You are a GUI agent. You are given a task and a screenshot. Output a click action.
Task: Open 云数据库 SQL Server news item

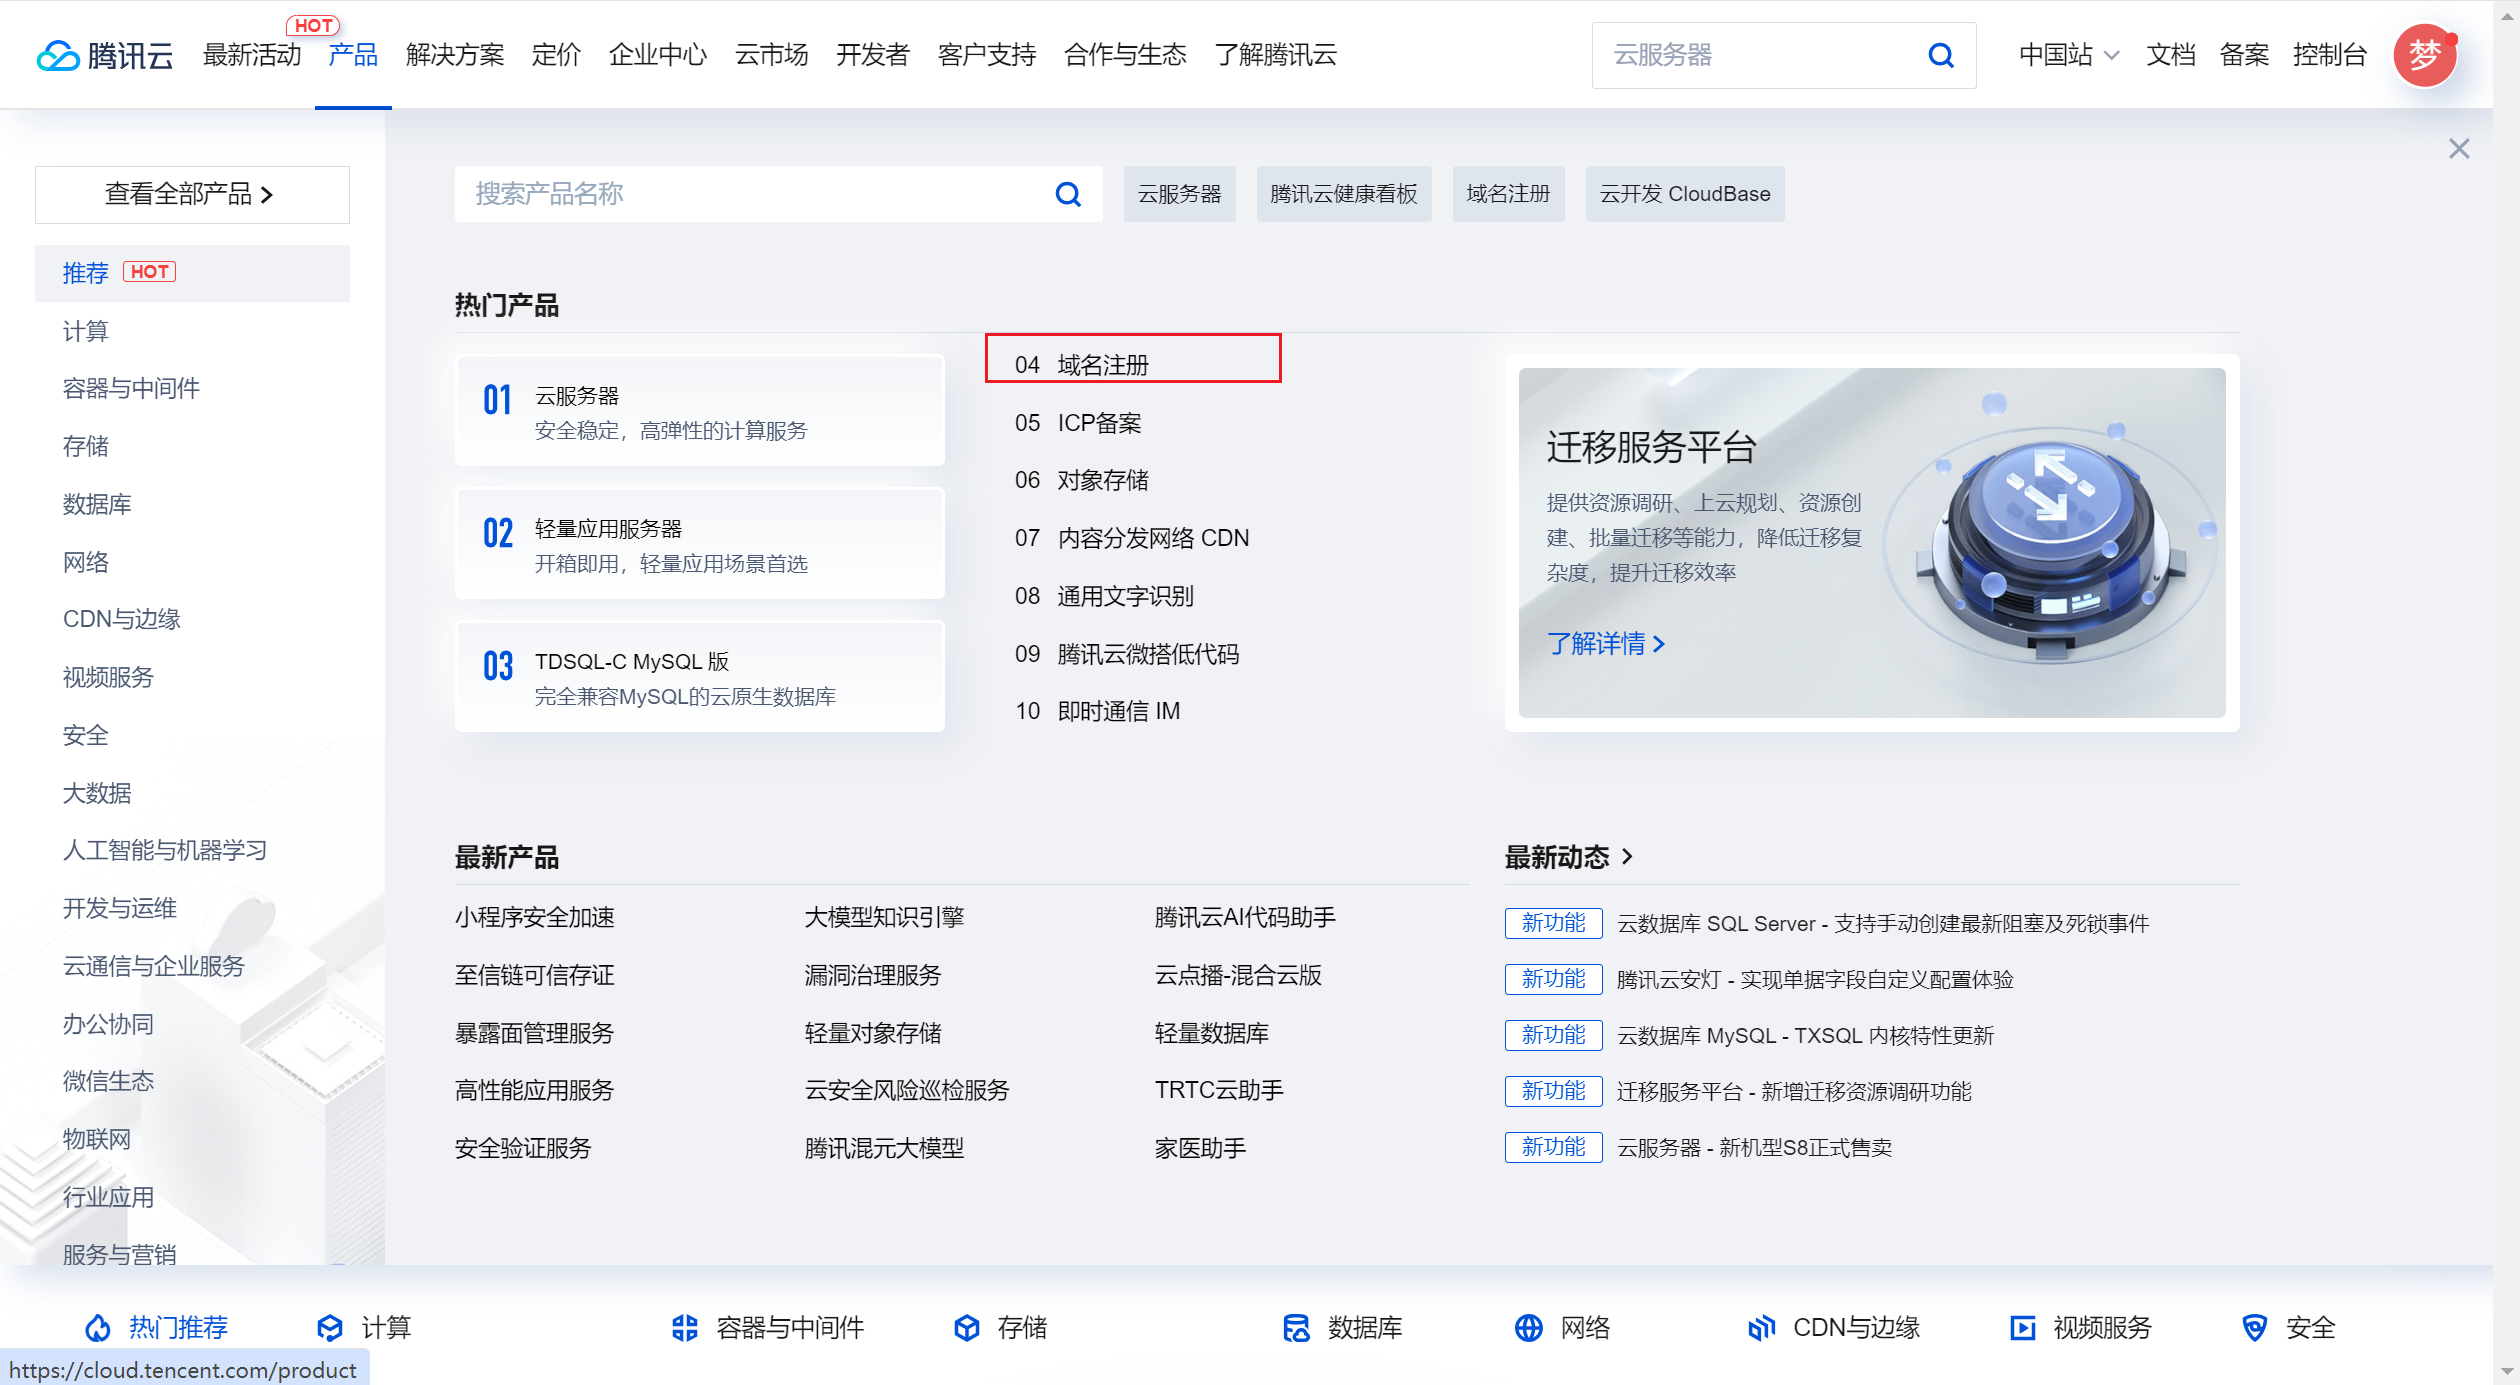tap(1883, 923)
